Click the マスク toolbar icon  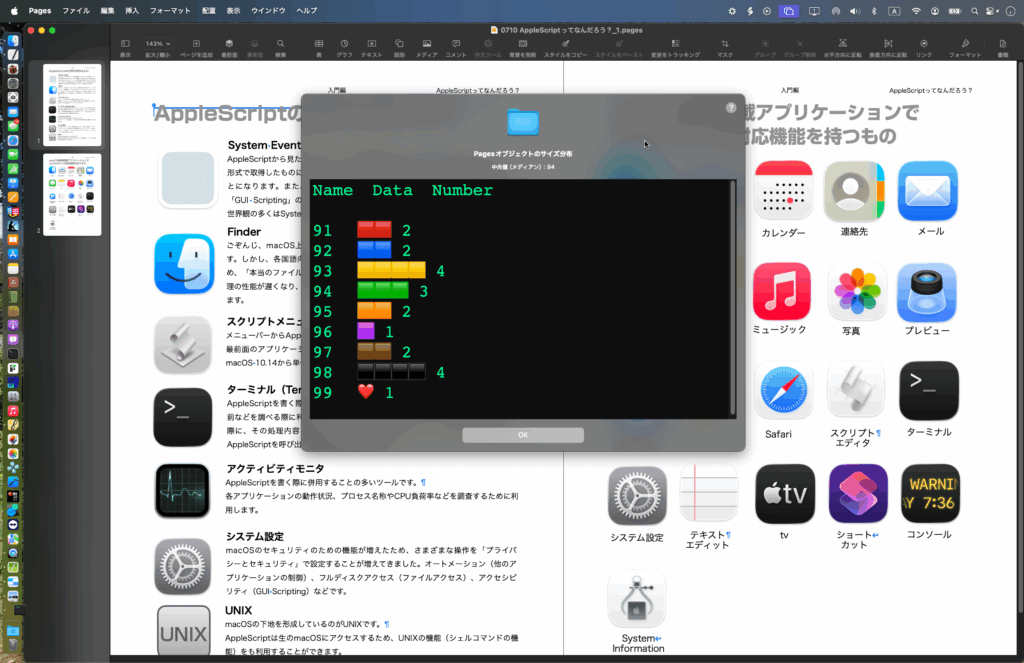click(725, 46)
